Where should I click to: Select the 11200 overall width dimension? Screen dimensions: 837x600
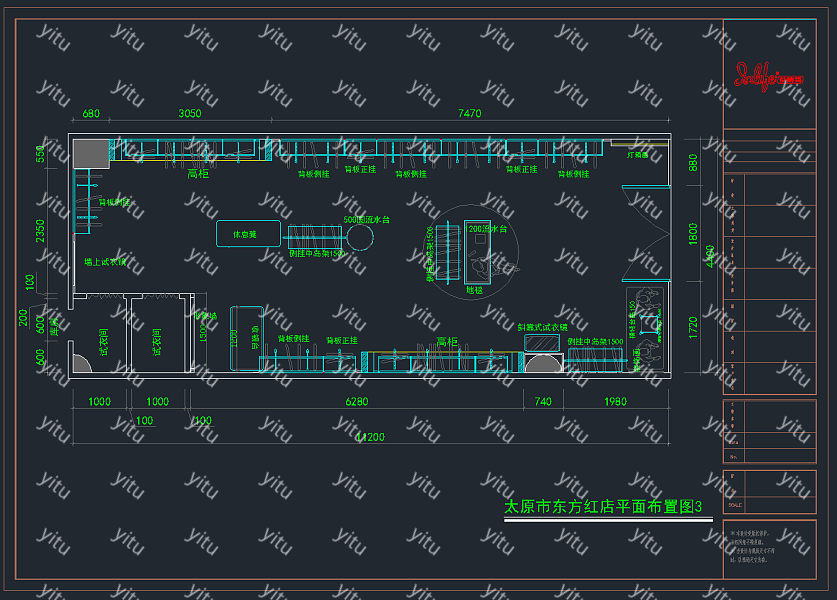tap(371, 437)
